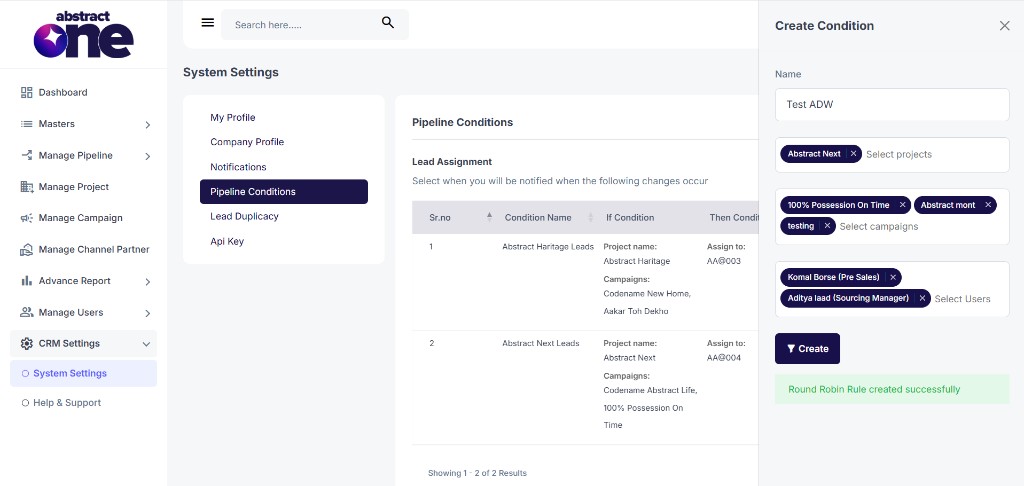Click the AA@003 assignee cell
Screen dimensions: 1024x486
pyautogui.click(x=724, y=261)
